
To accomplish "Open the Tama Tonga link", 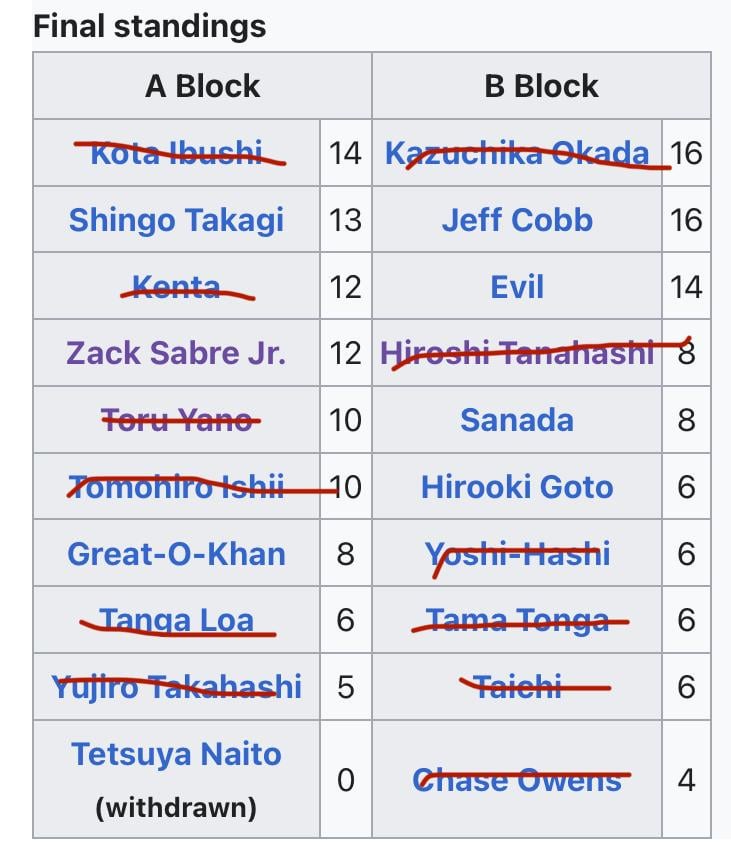I will [516, 620].
